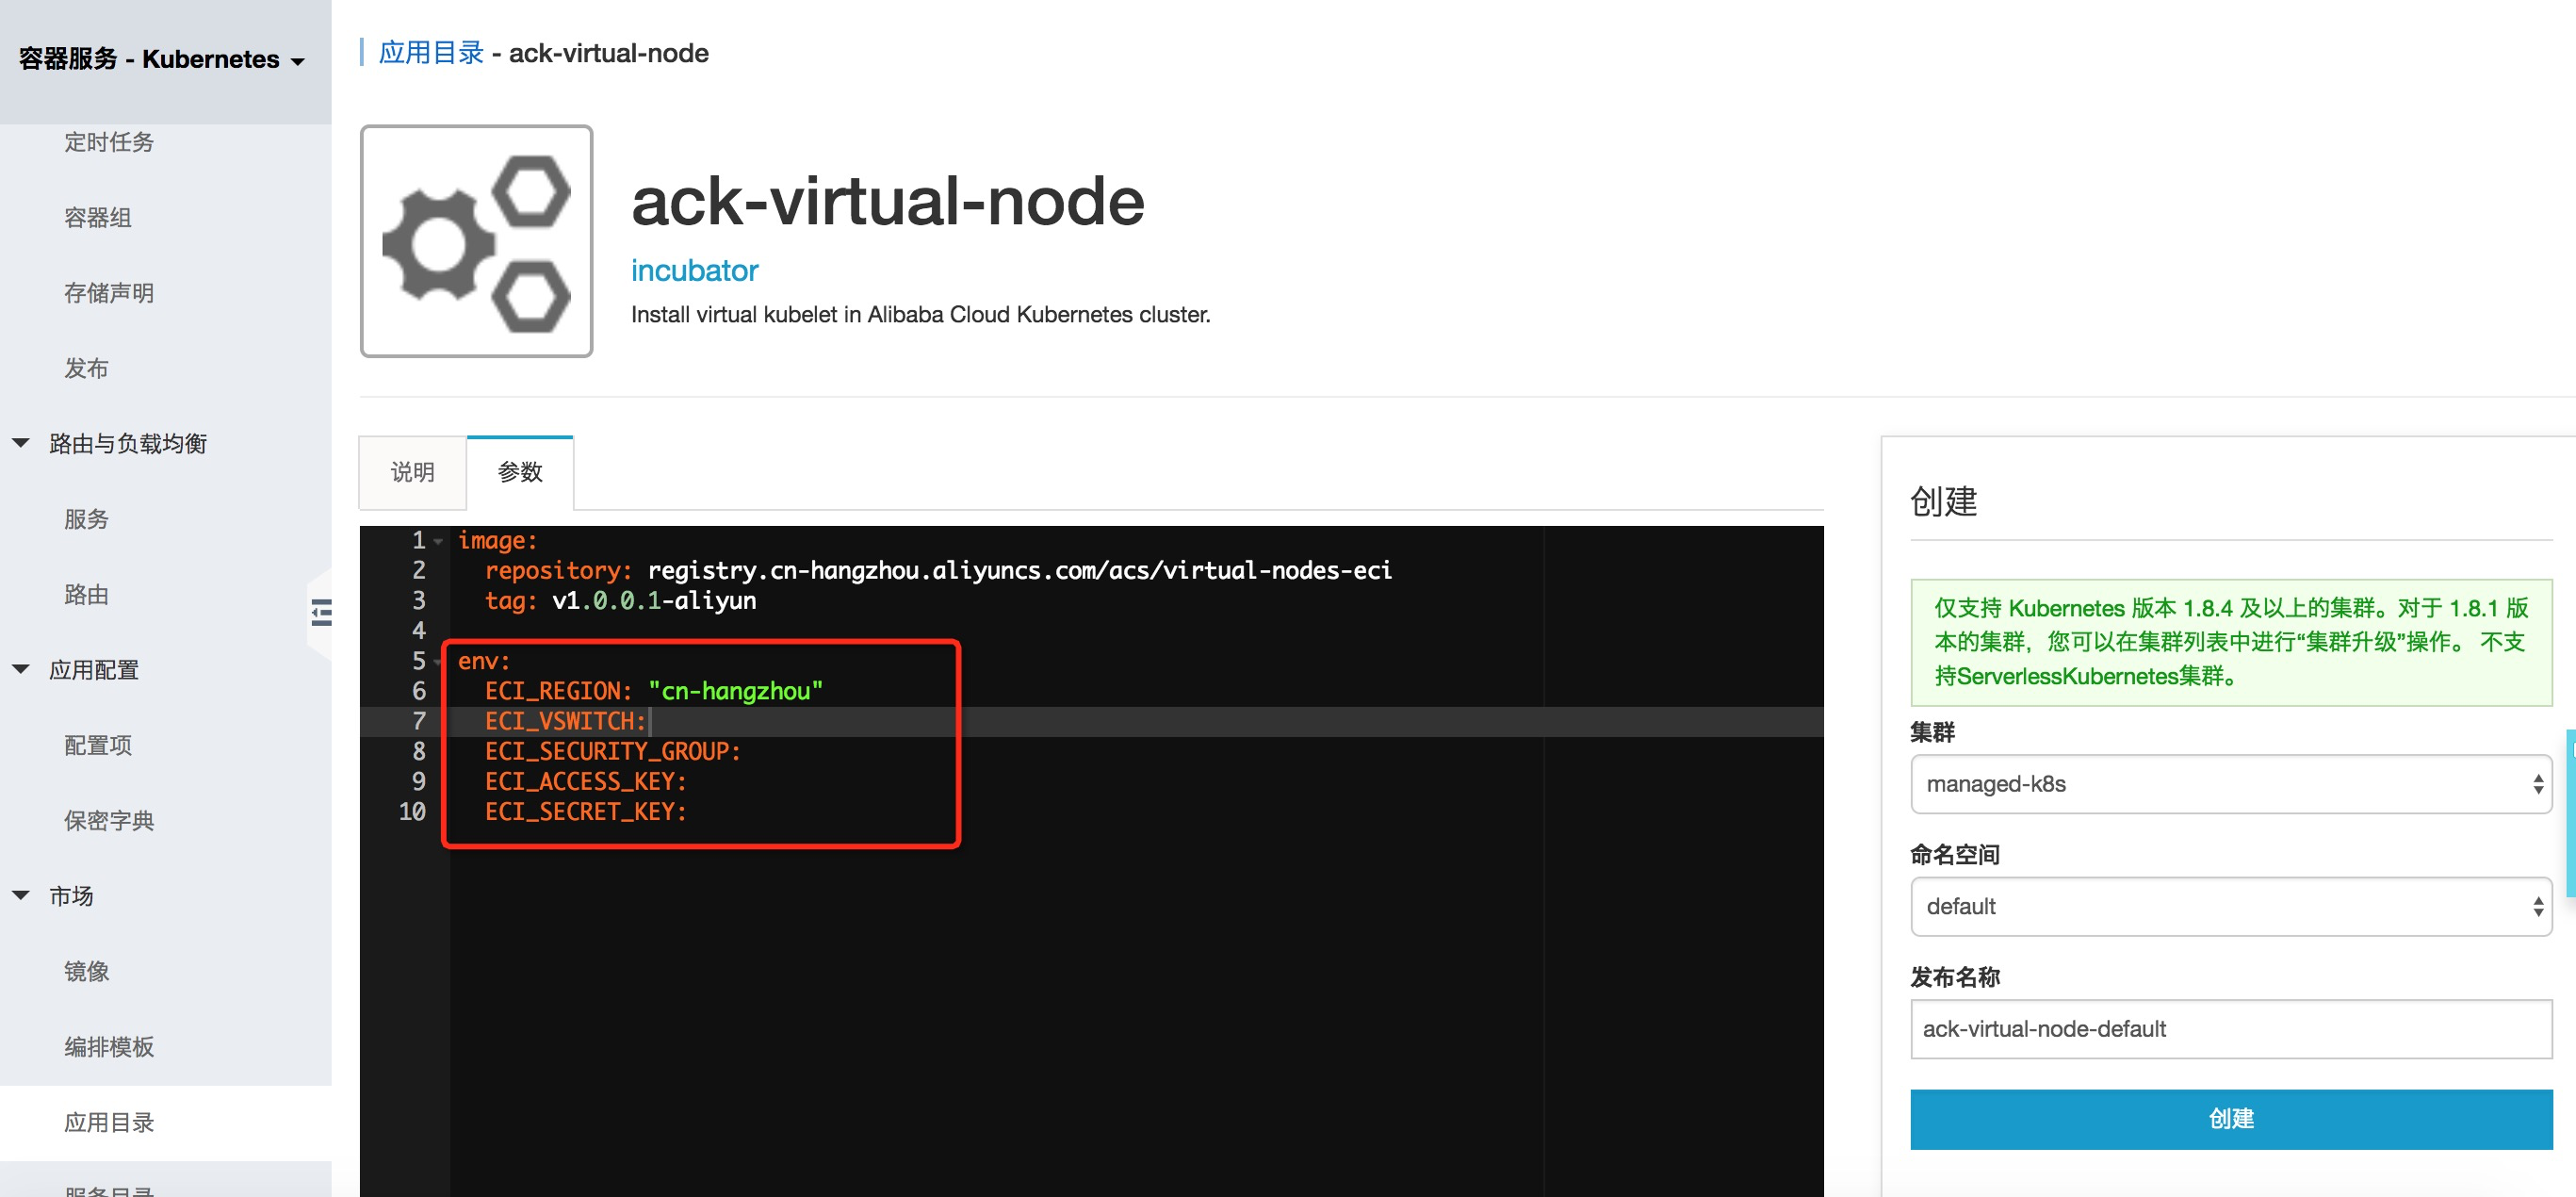Open 发布 in the sidebar
This screenshot has height=1197, width=2576.
(x=86, y=368)
